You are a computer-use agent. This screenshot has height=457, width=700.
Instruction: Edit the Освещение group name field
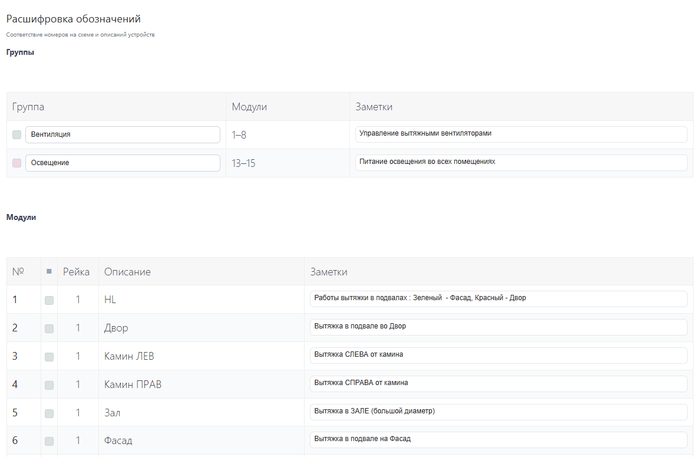click(x=123, y=163)
